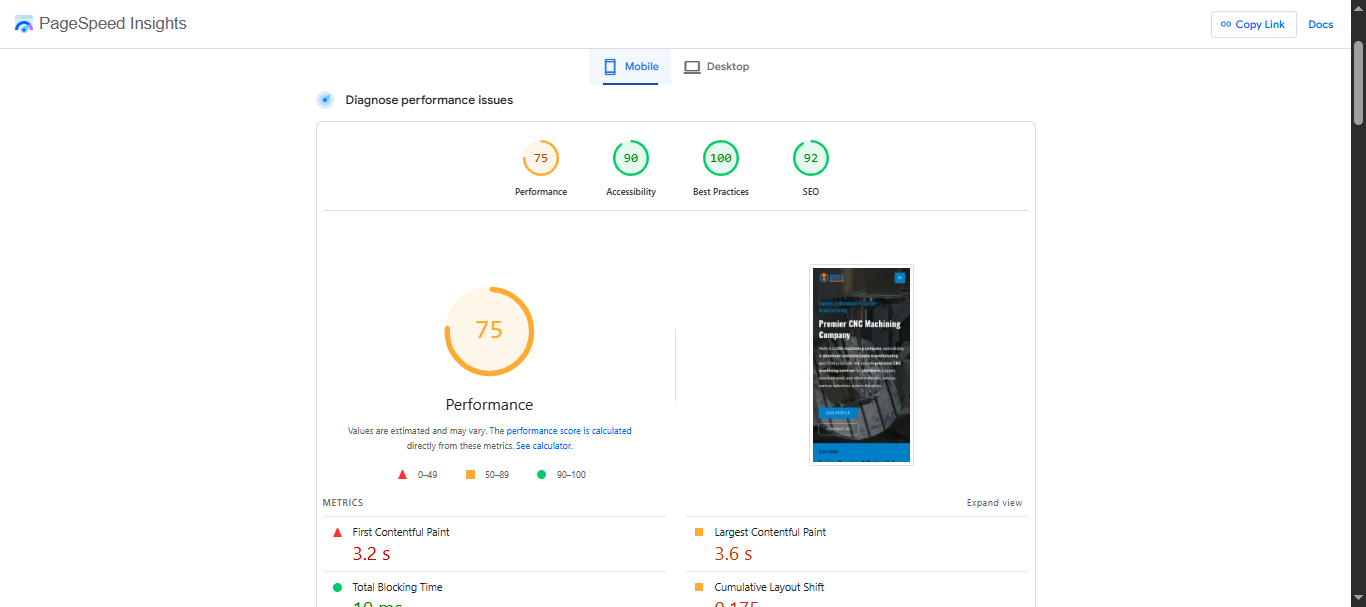The width and height of the screenshot is (1366, 607).
Task: Click the Accessibility category label
Action: click(631, 192)
